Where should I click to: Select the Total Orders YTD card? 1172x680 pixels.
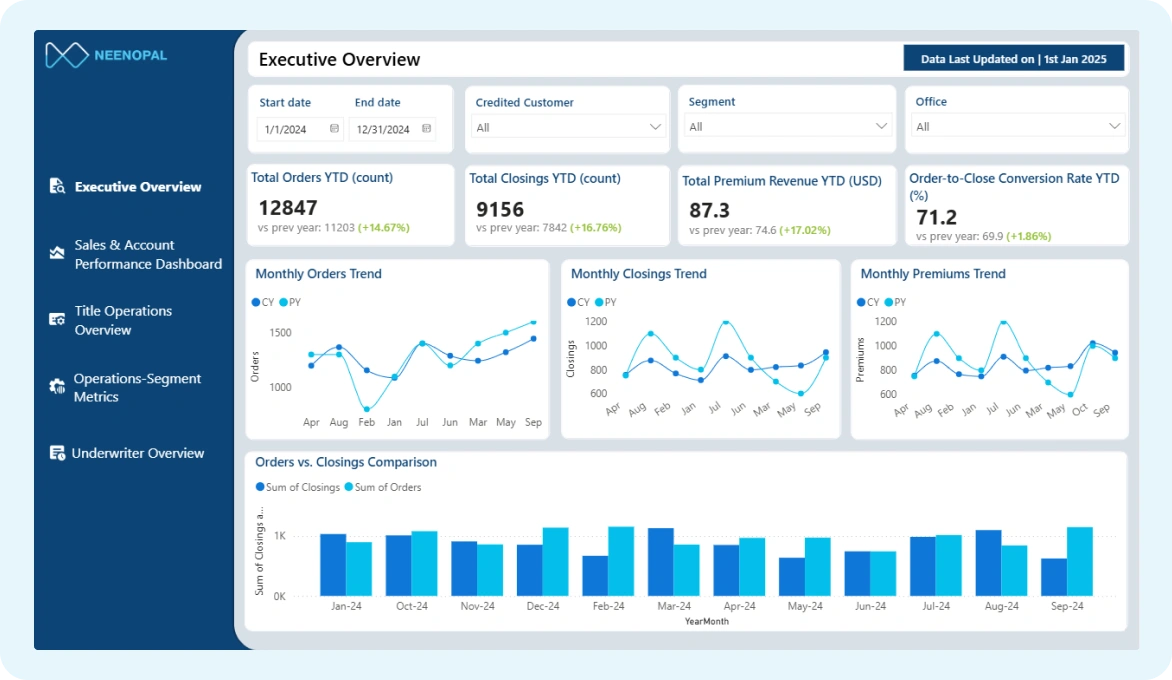click(x=351, y=205)
